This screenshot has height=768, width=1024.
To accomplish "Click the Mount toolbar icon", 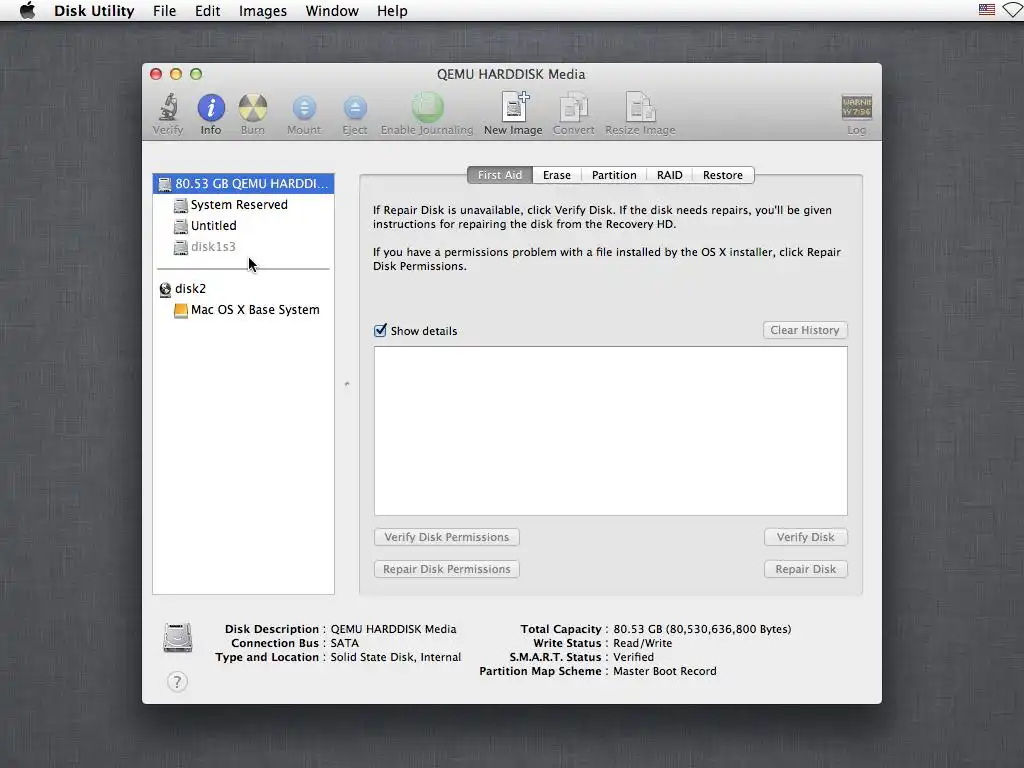I will [x=304, y=108].
